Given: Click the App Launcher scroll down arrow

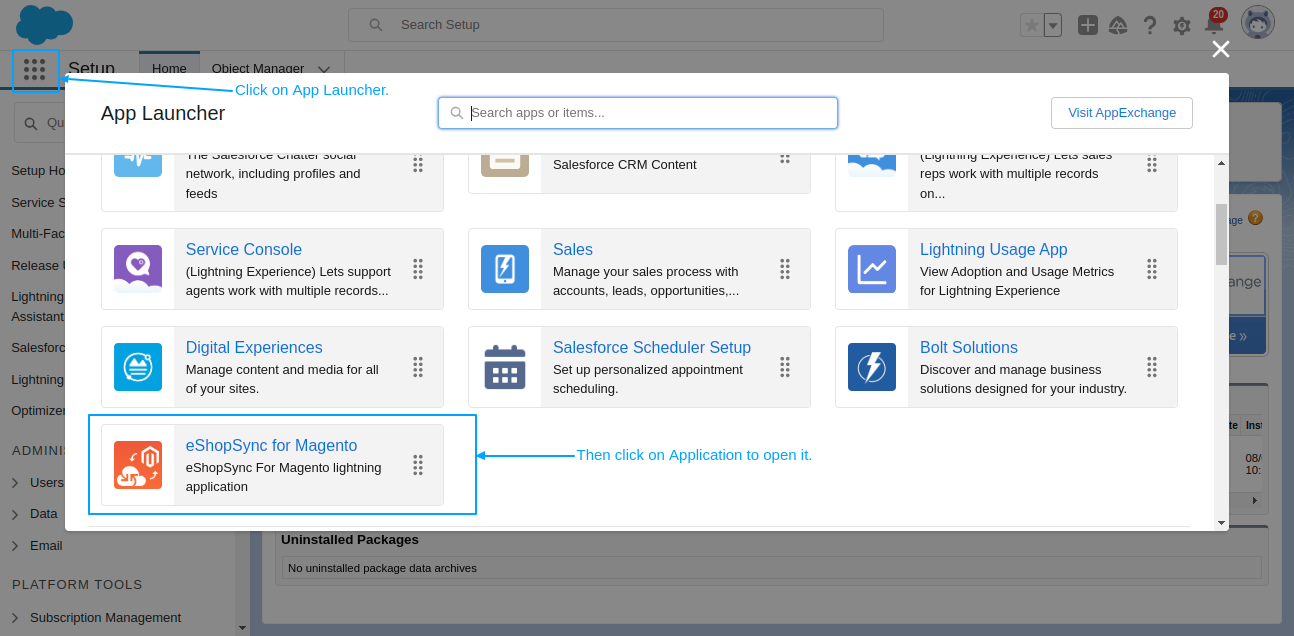Looking at the screenshot, I should (x=1221, y=523).
